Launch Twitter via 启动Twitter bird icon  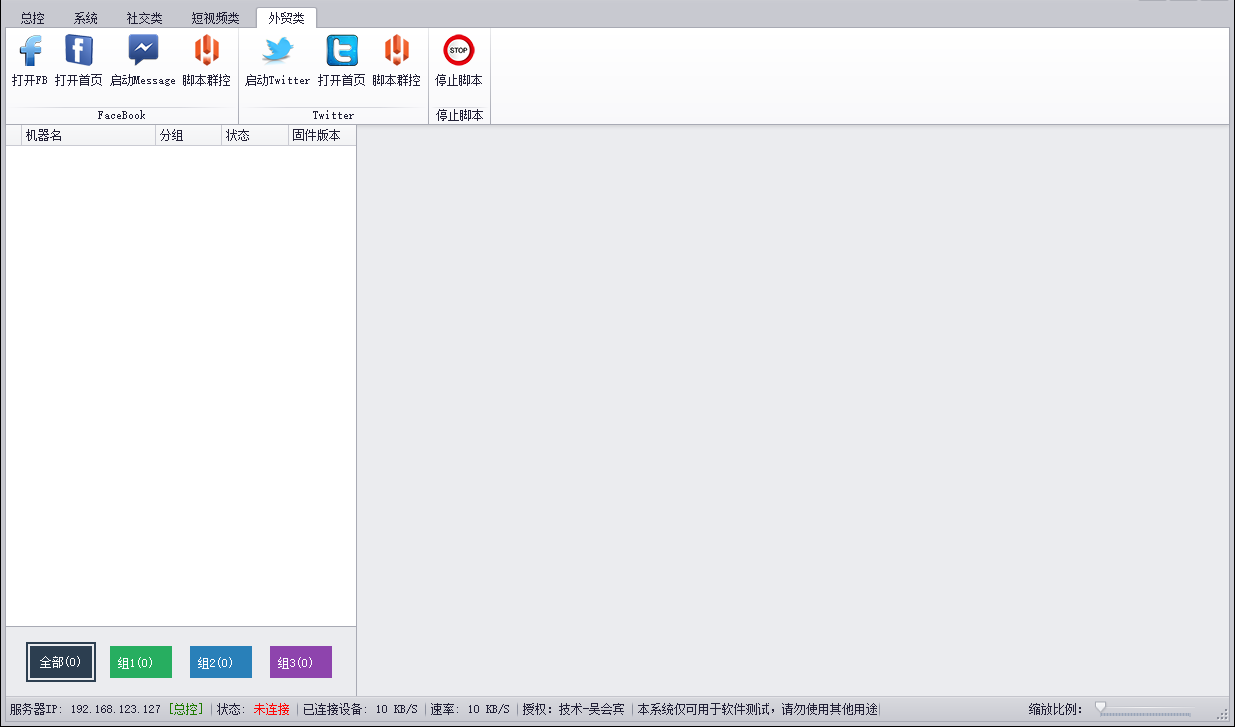[x=278, y=61]
